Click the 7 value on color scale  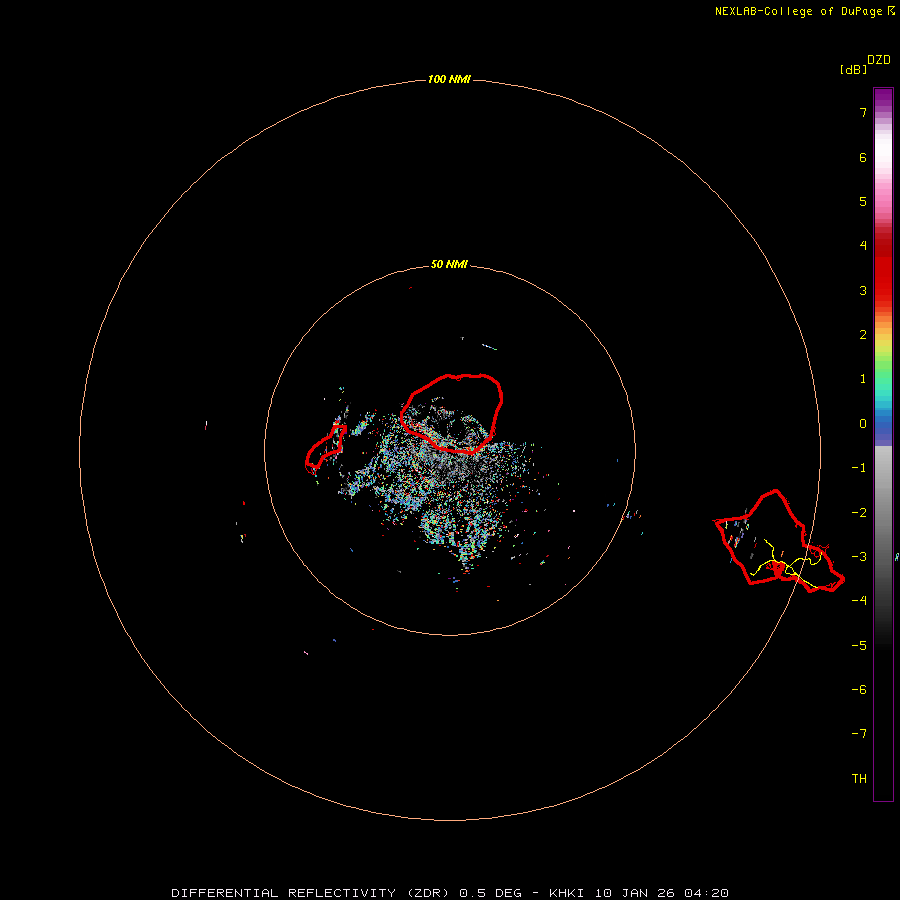click(x=863, y=112)
